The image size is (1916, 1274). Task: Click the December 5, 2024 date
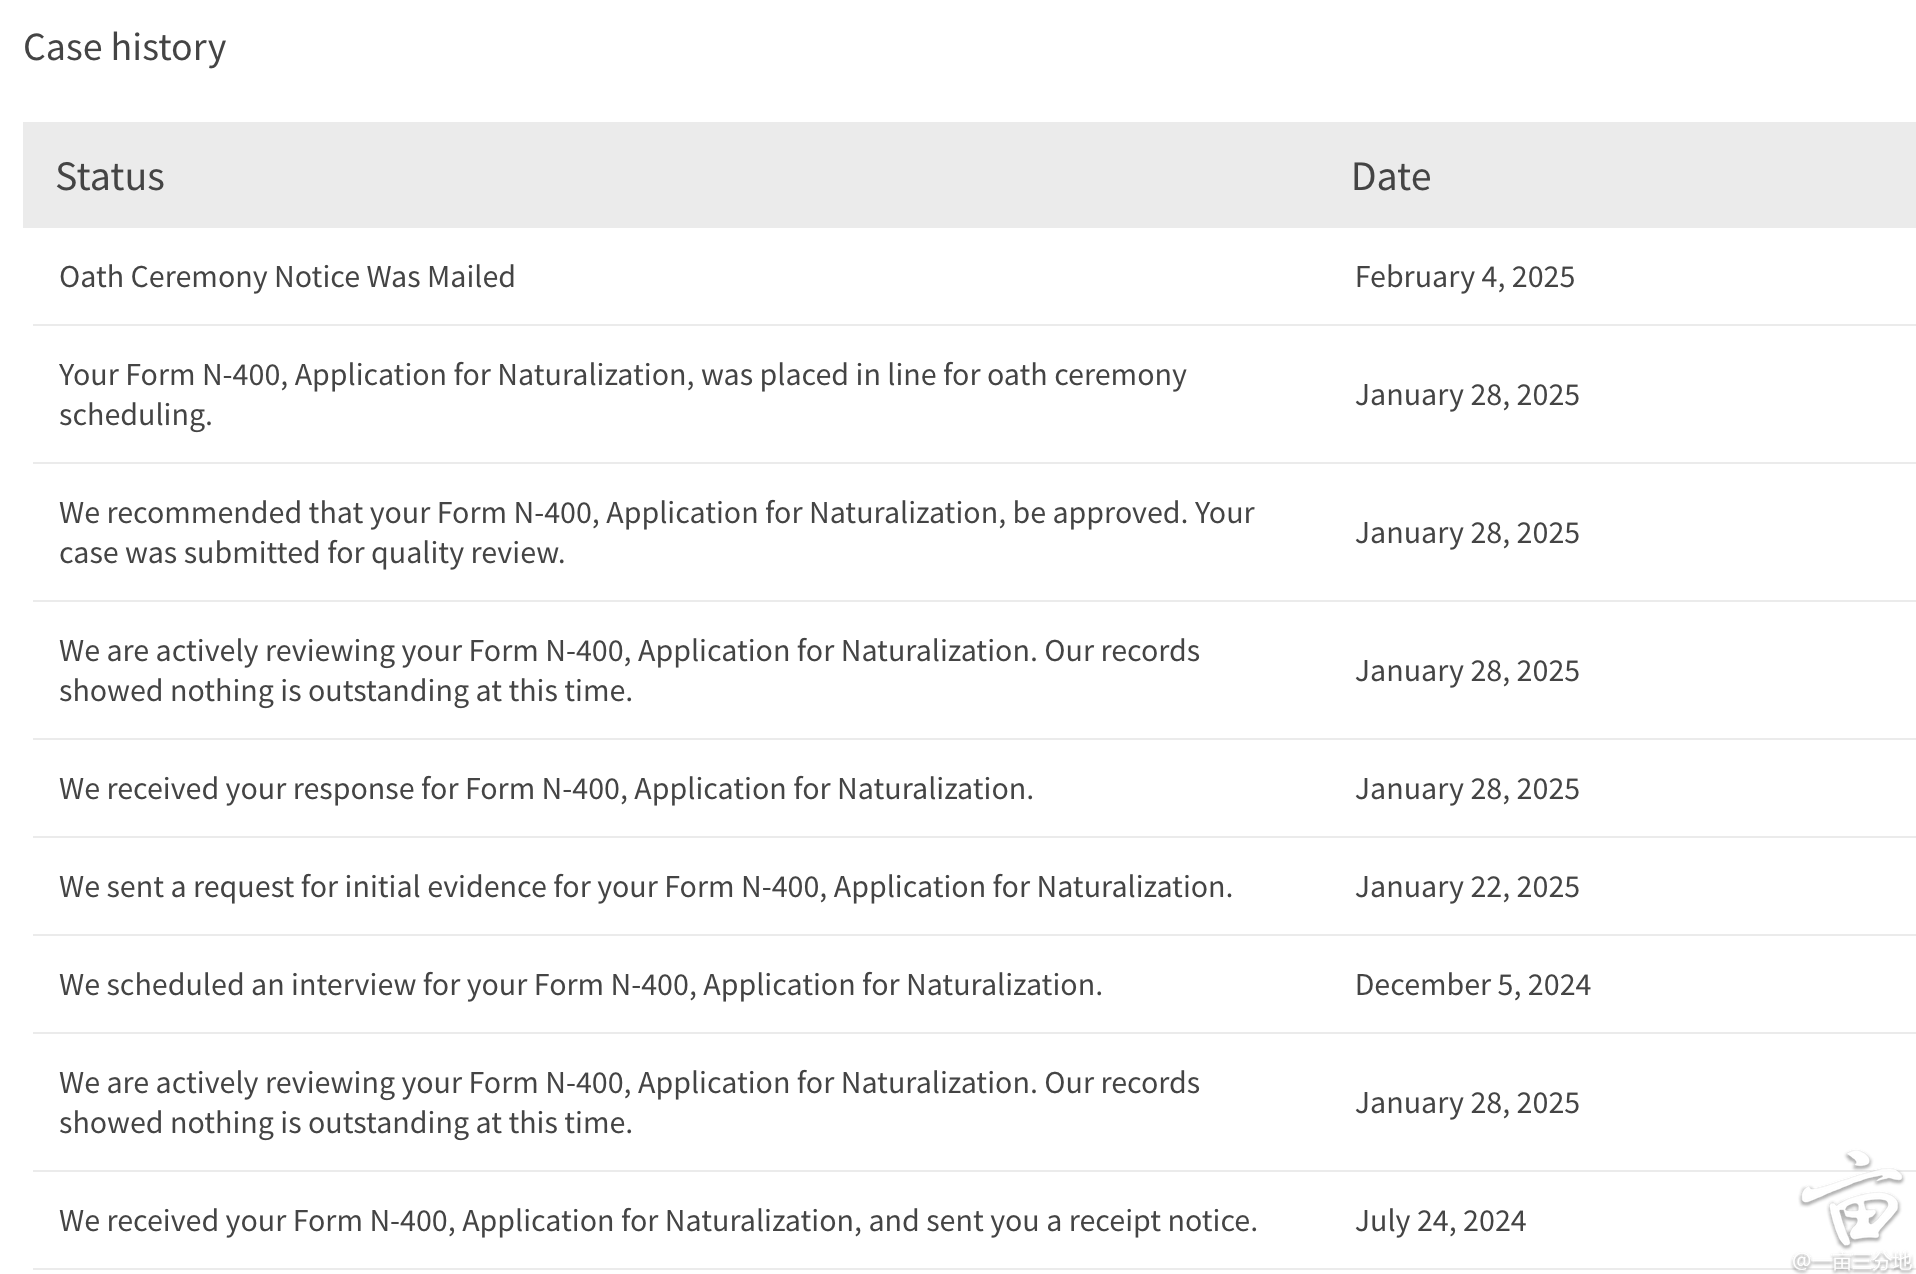(x=1472, y=984)
